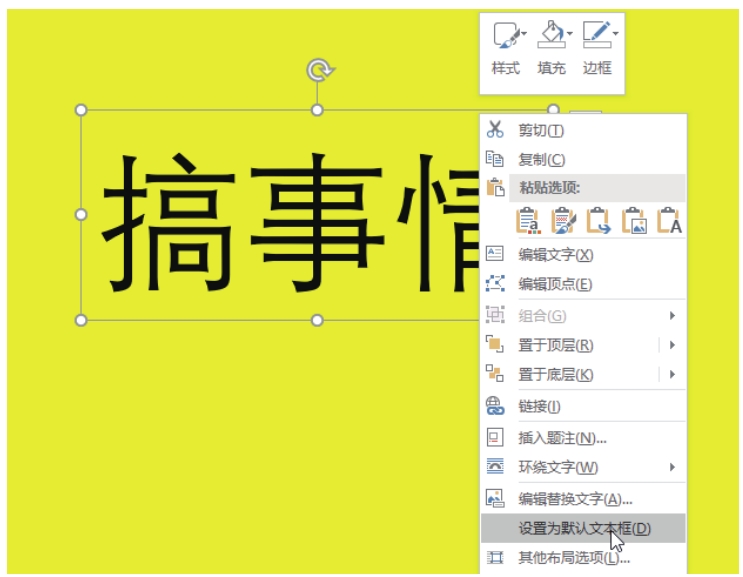Click the Style (样式) brush icon
This screenshot has height=577, width=743.
(x=506, y=35)
